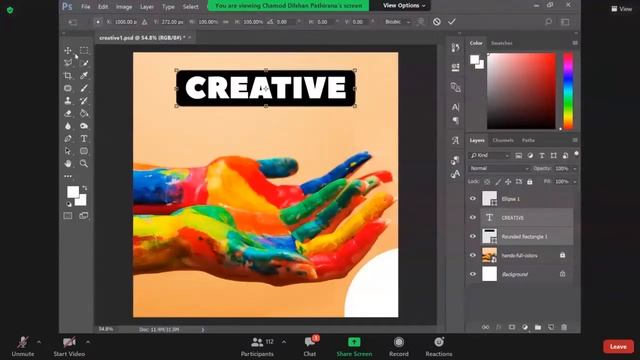Switch to the Paths tab
This screenshot has width=640, height=360.
[528, 140]
